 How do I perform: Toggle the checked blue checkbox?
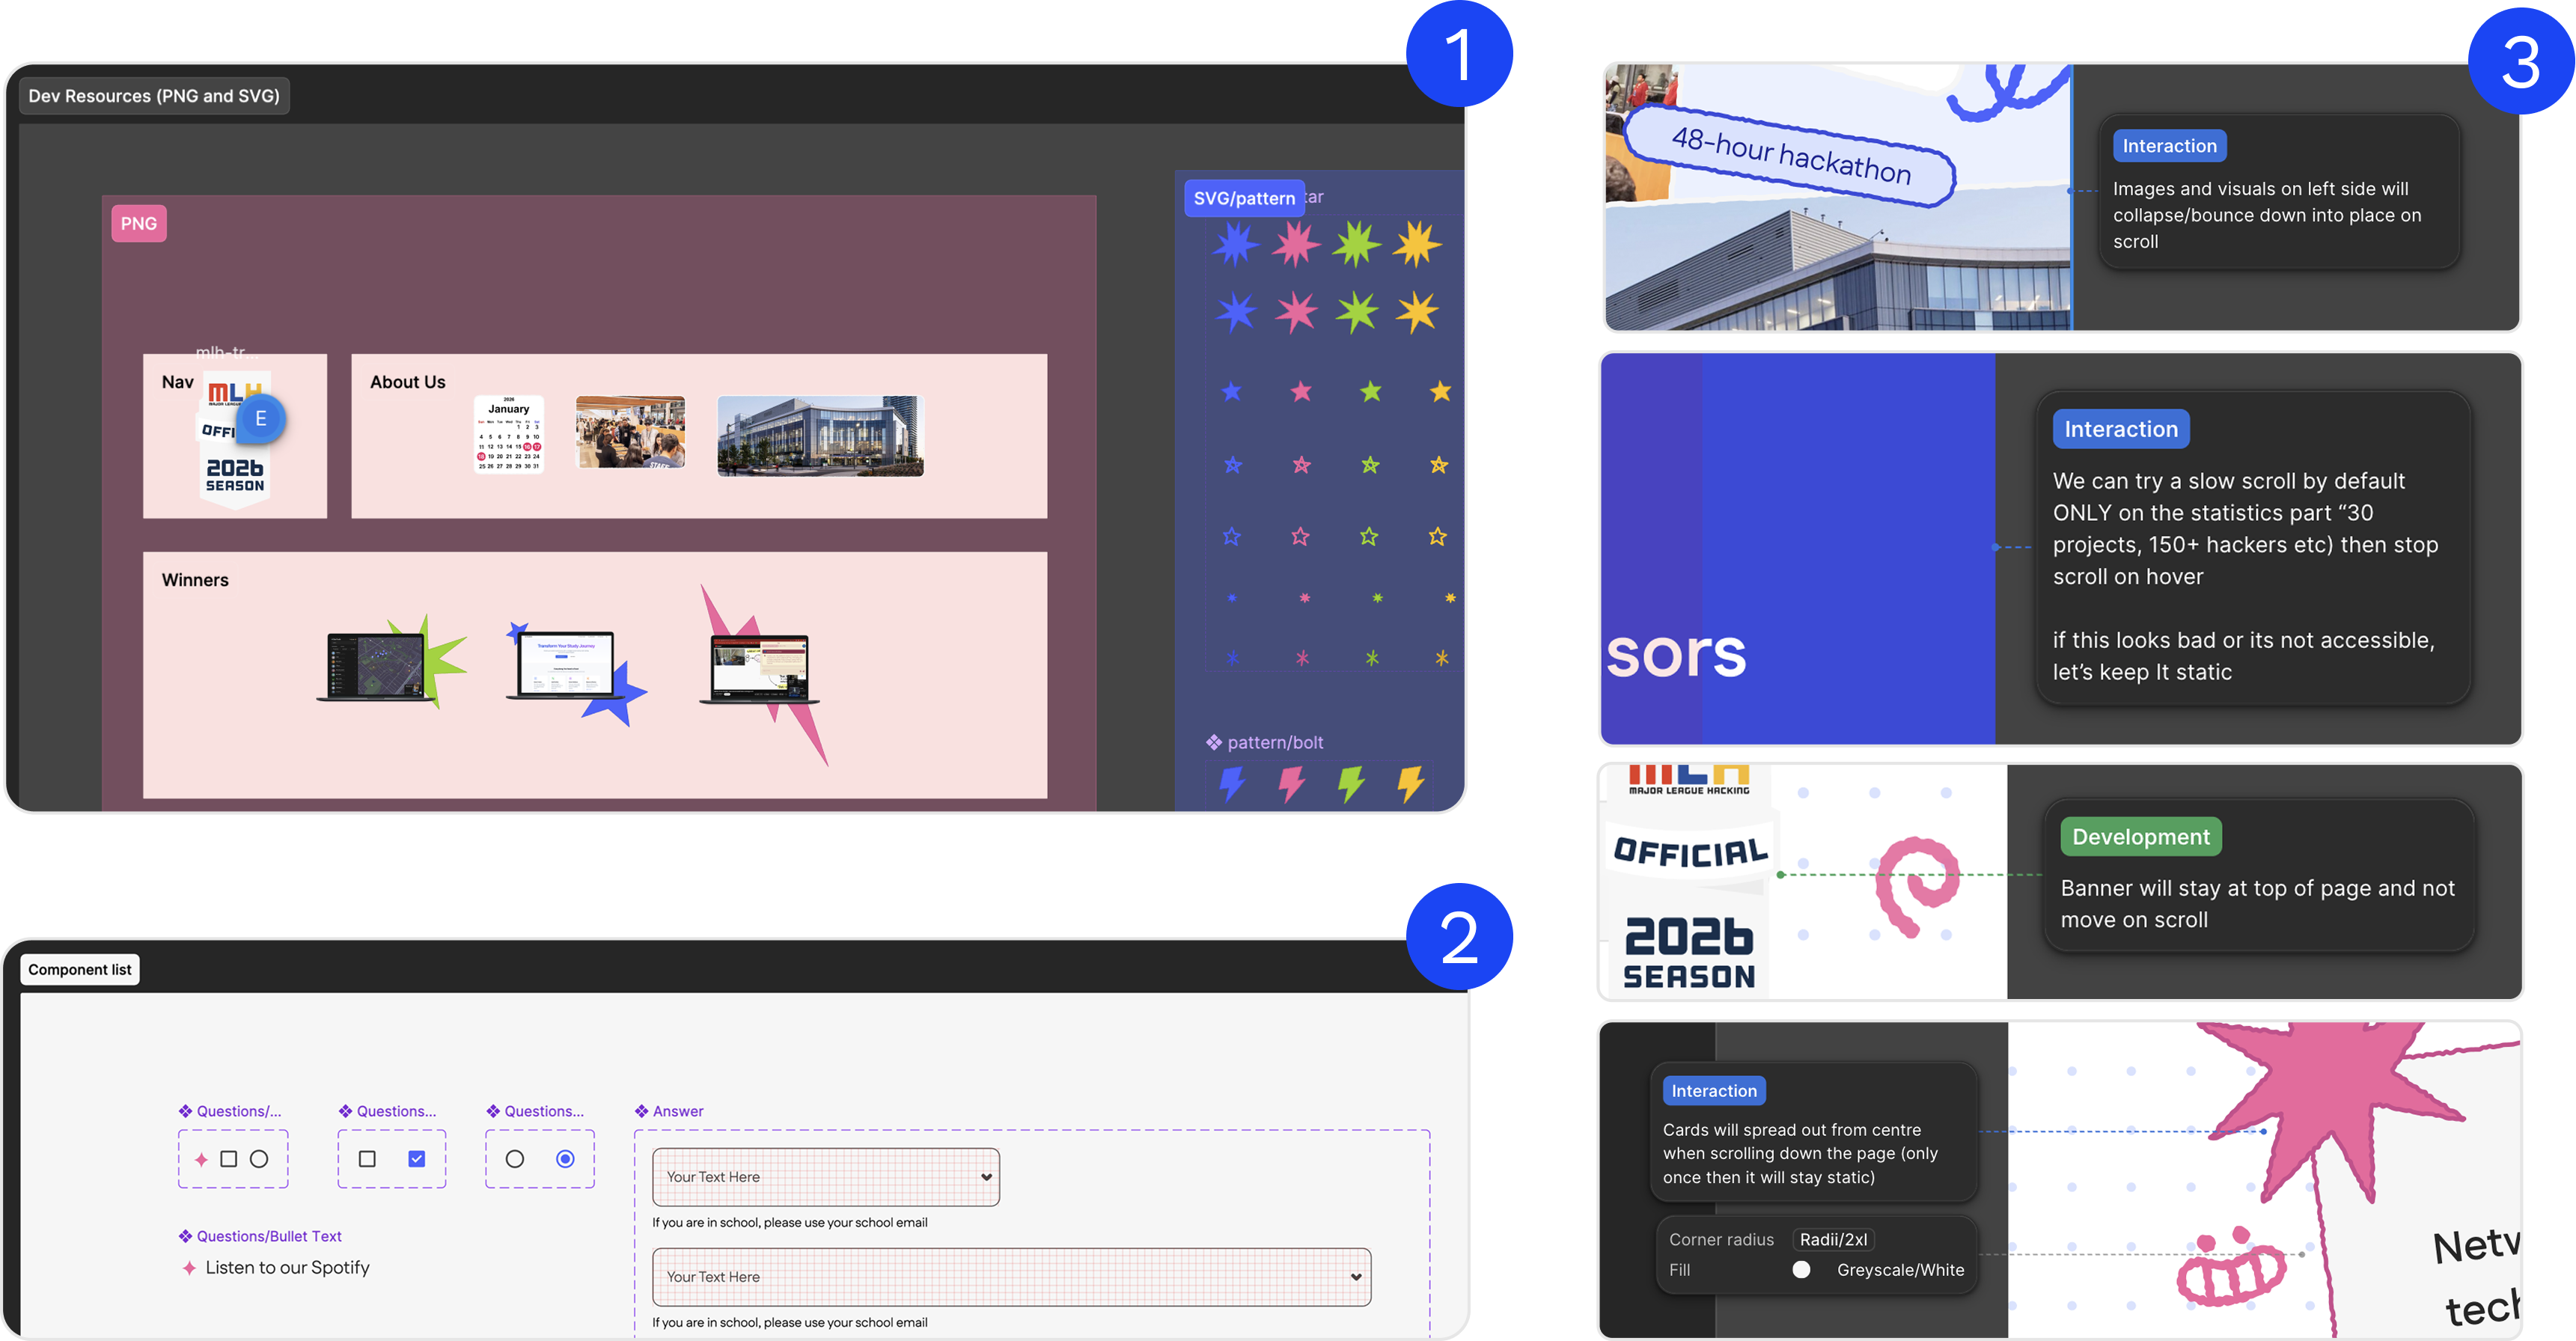(417, 1159)
